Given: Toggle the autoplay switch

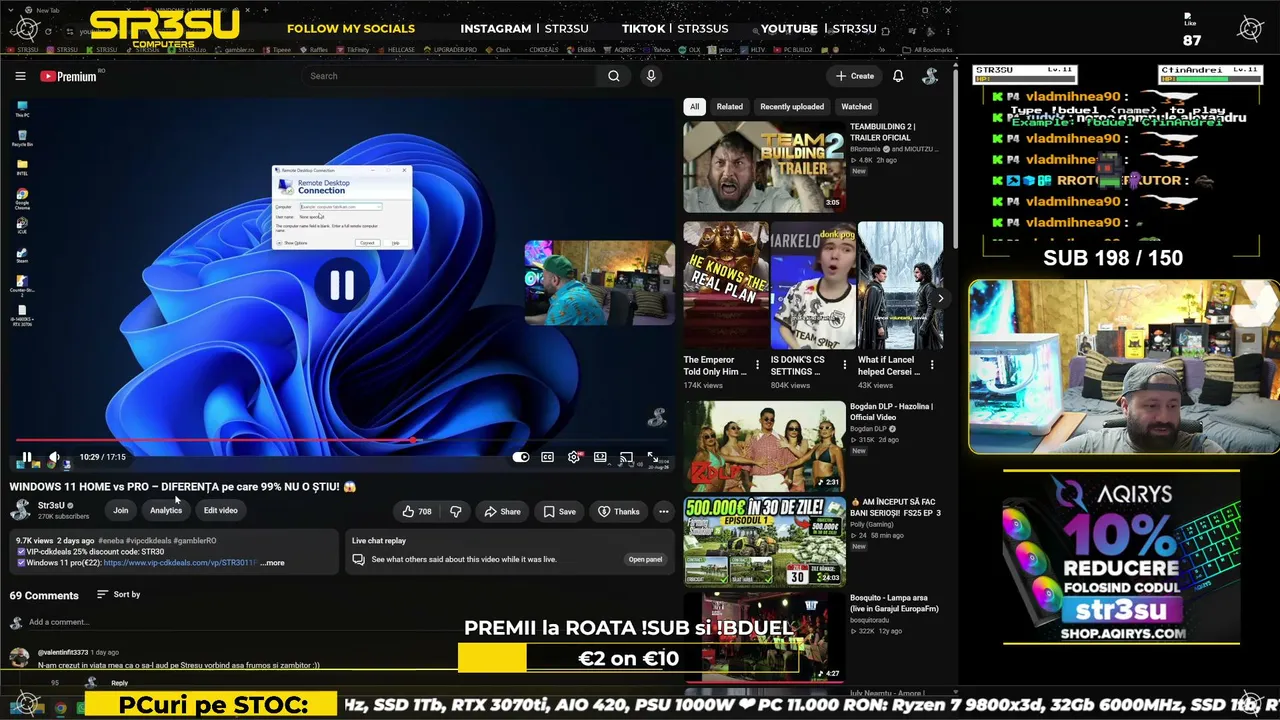Looking at the screenshot, I should [521, 457].
